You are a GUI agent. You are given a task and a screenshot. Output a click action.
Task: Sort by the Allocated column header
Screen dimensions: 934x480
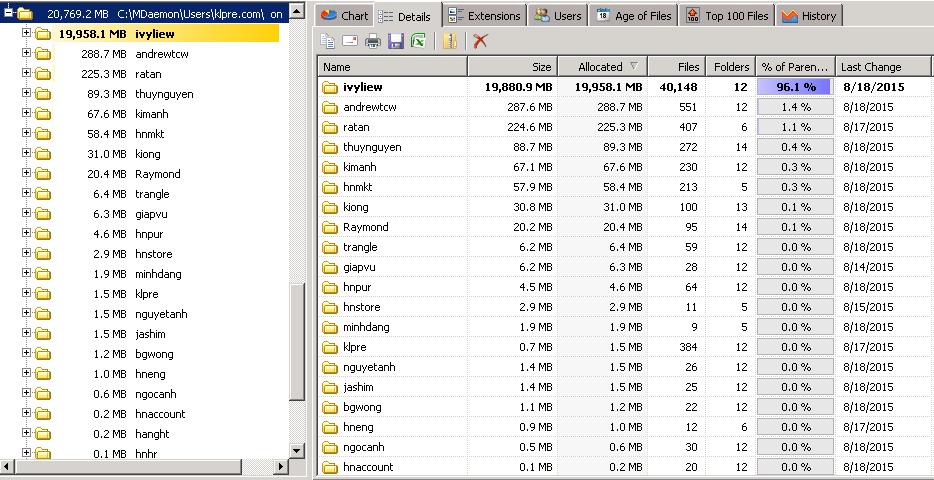[x=602, y=67]
